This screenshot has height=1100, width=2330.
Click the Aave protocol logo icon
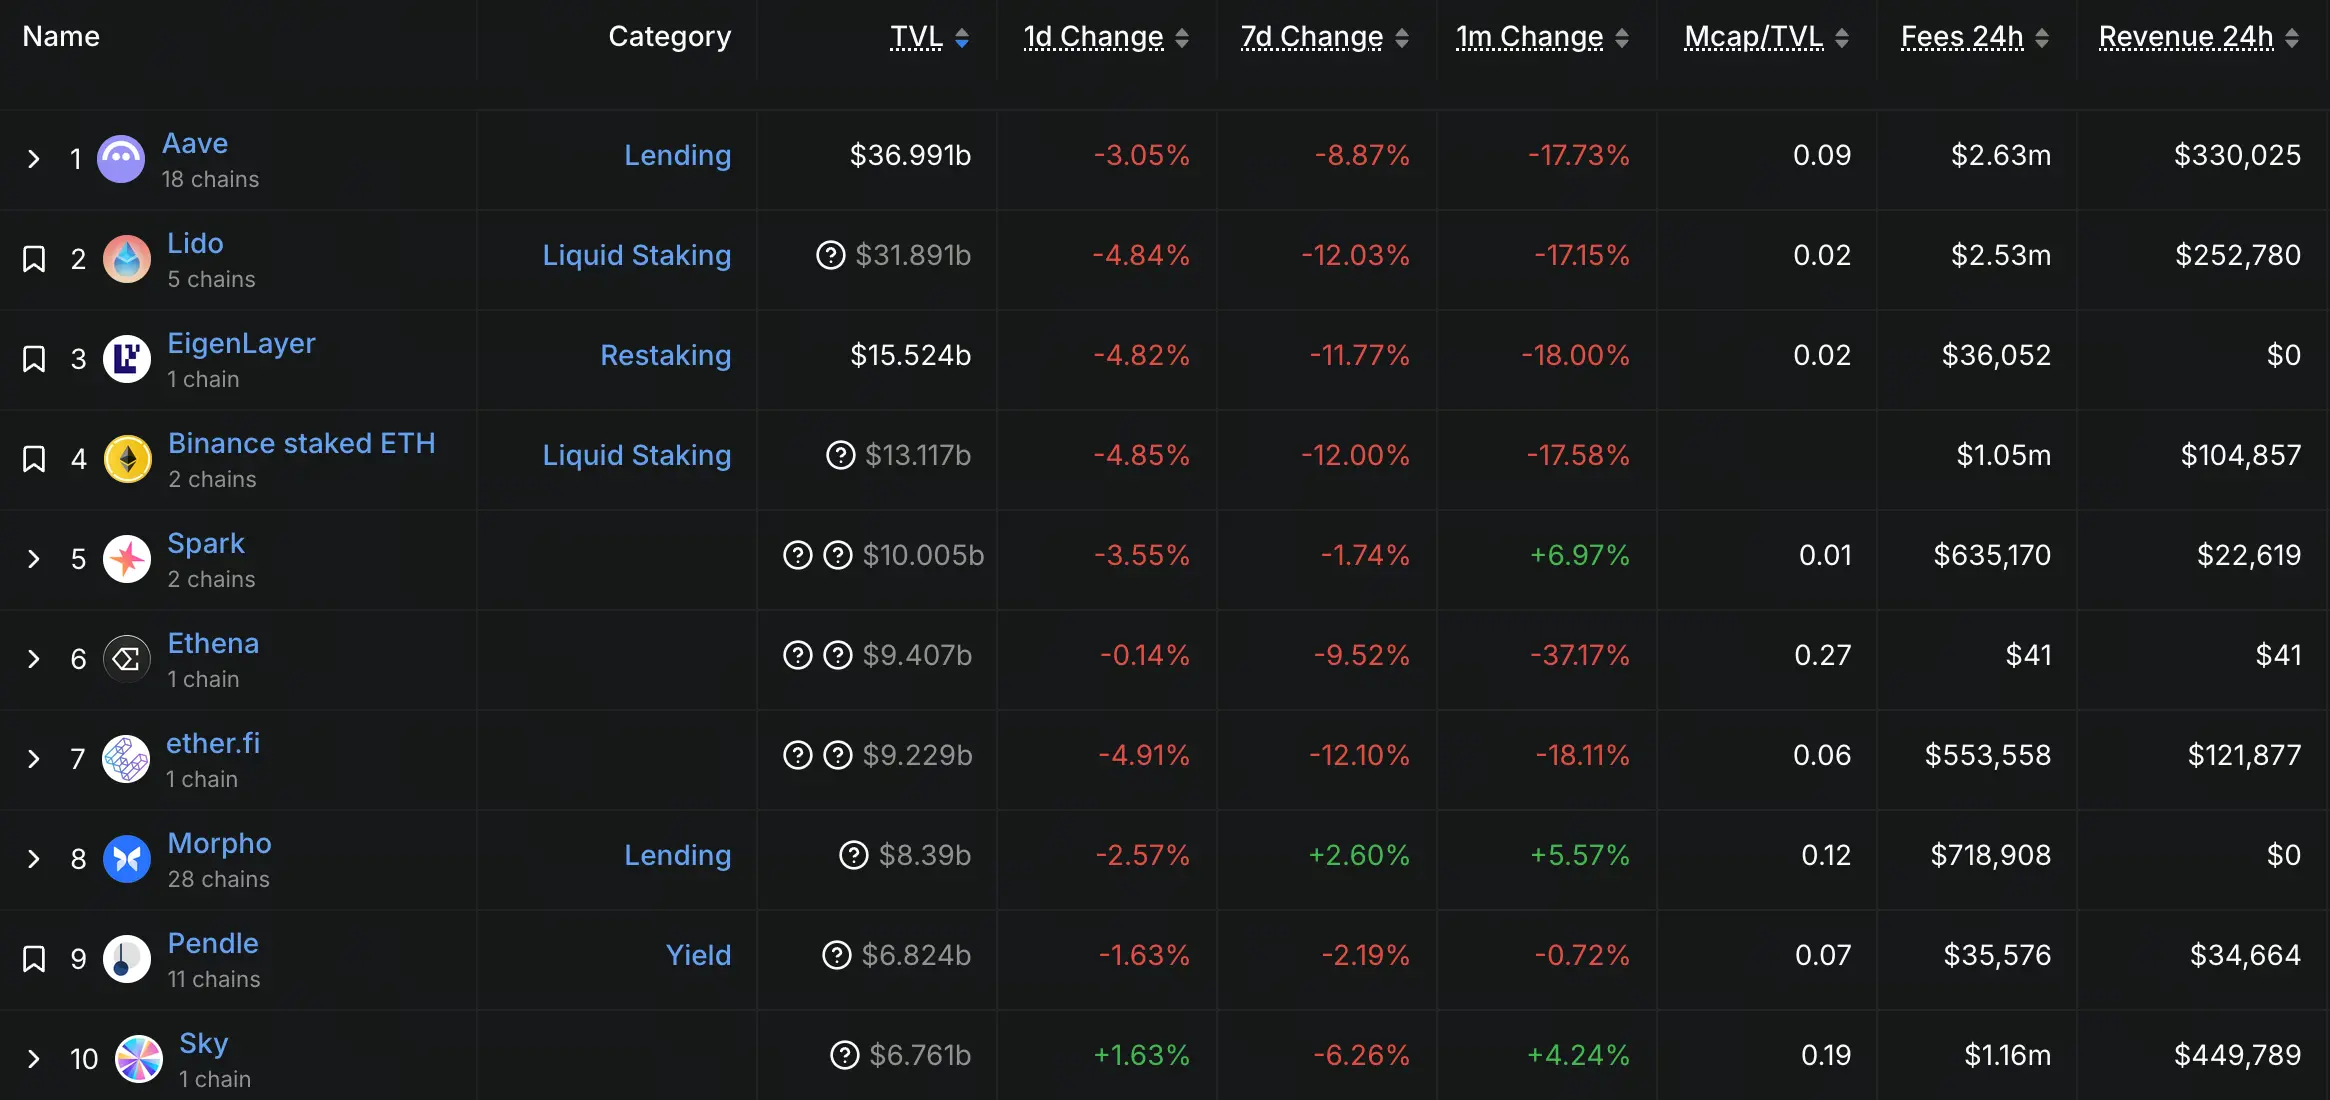click(121, 159)
